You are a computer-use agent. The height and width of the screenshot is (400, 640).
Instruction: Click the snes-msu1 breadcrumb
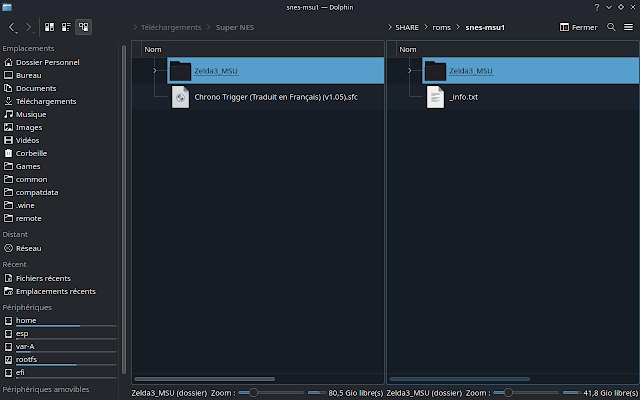point(485,27)
